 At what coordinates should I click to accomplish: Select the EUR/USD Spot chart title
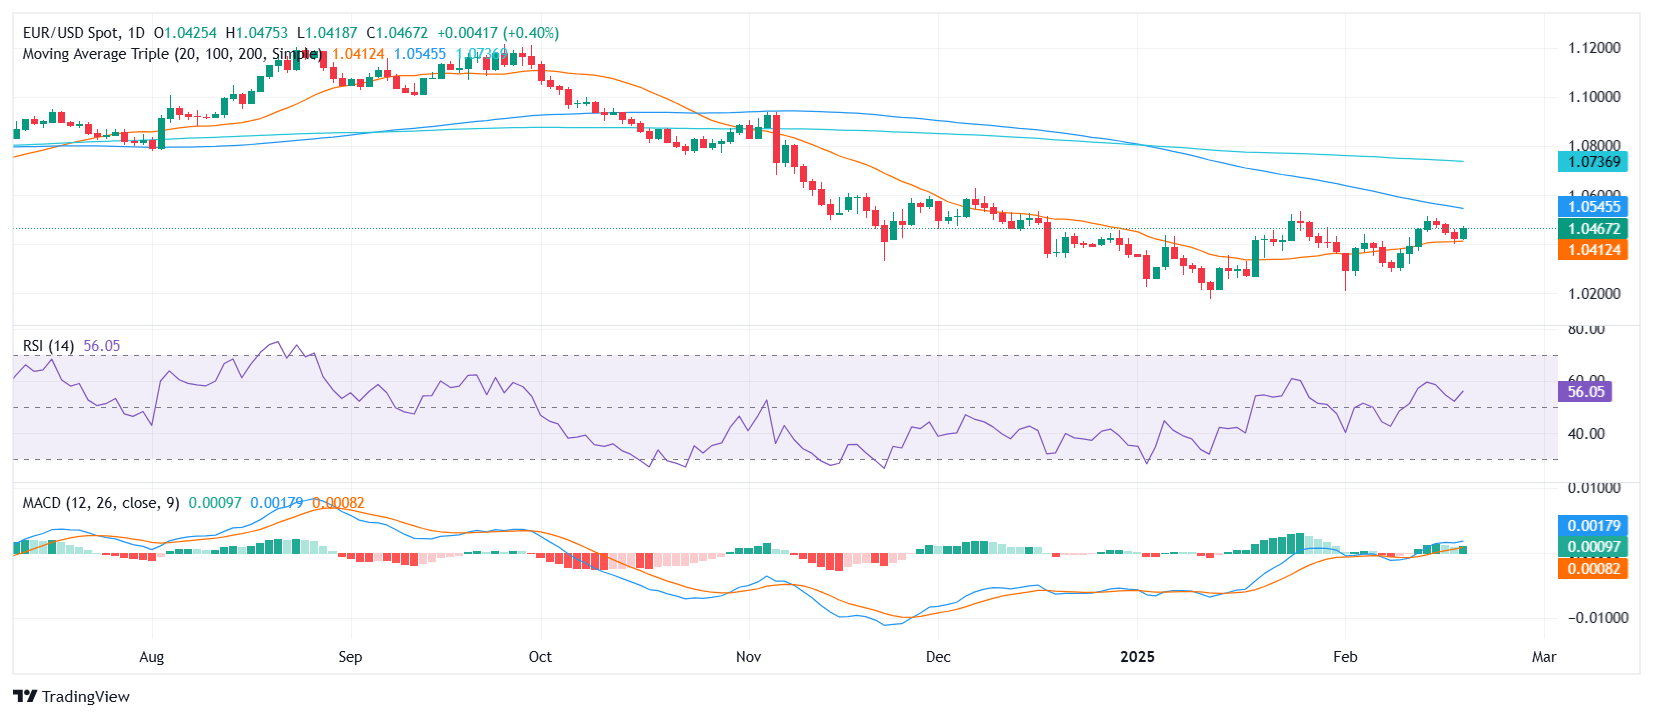pyautogui.click(x=83, y=33)
